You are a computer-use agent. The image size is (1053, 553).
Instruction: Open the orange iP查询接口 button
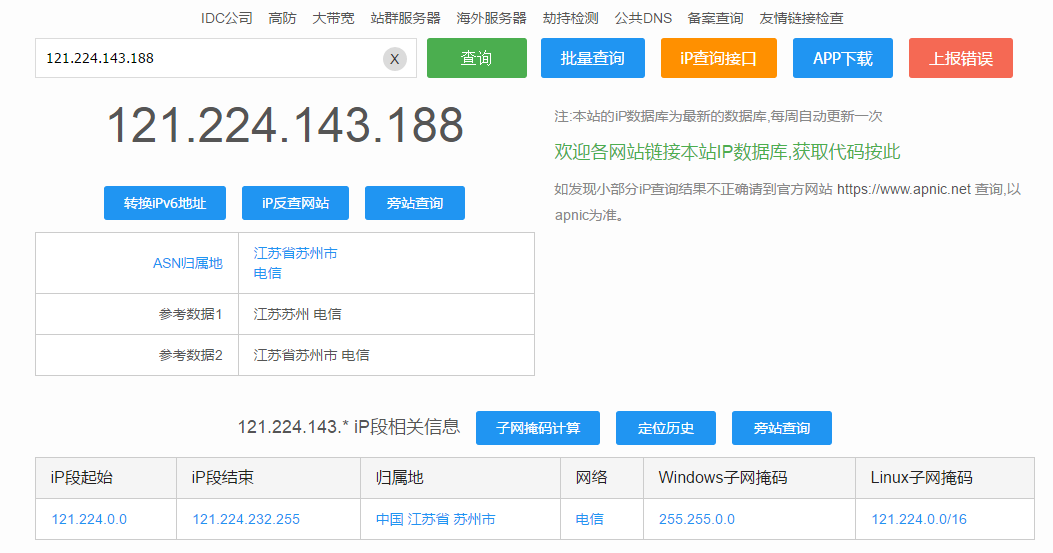point(719,58)
